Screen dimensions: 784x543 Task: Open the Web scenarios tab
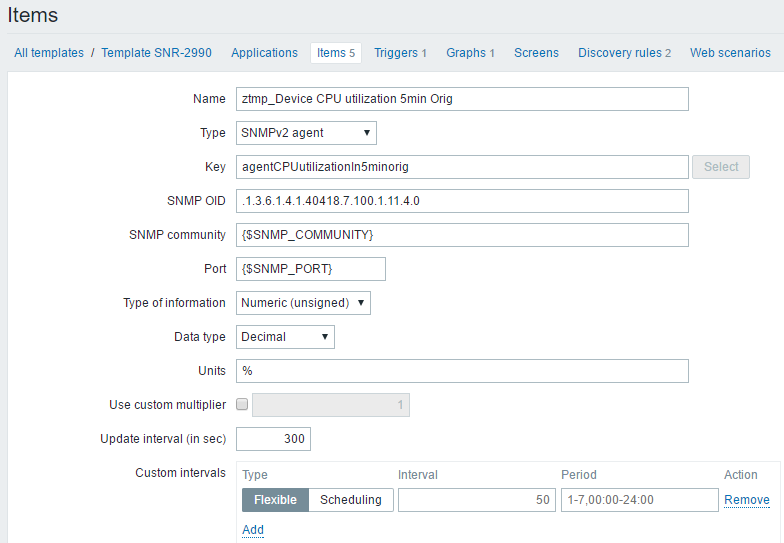click(x=730, y=53)
